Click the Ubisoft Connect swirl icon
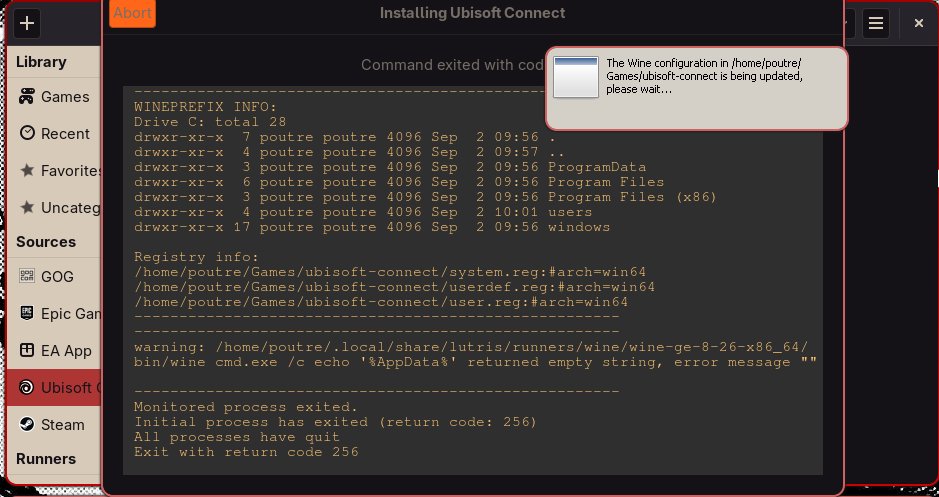The height and width of the screenshot is (497, 939). point(26,387)
